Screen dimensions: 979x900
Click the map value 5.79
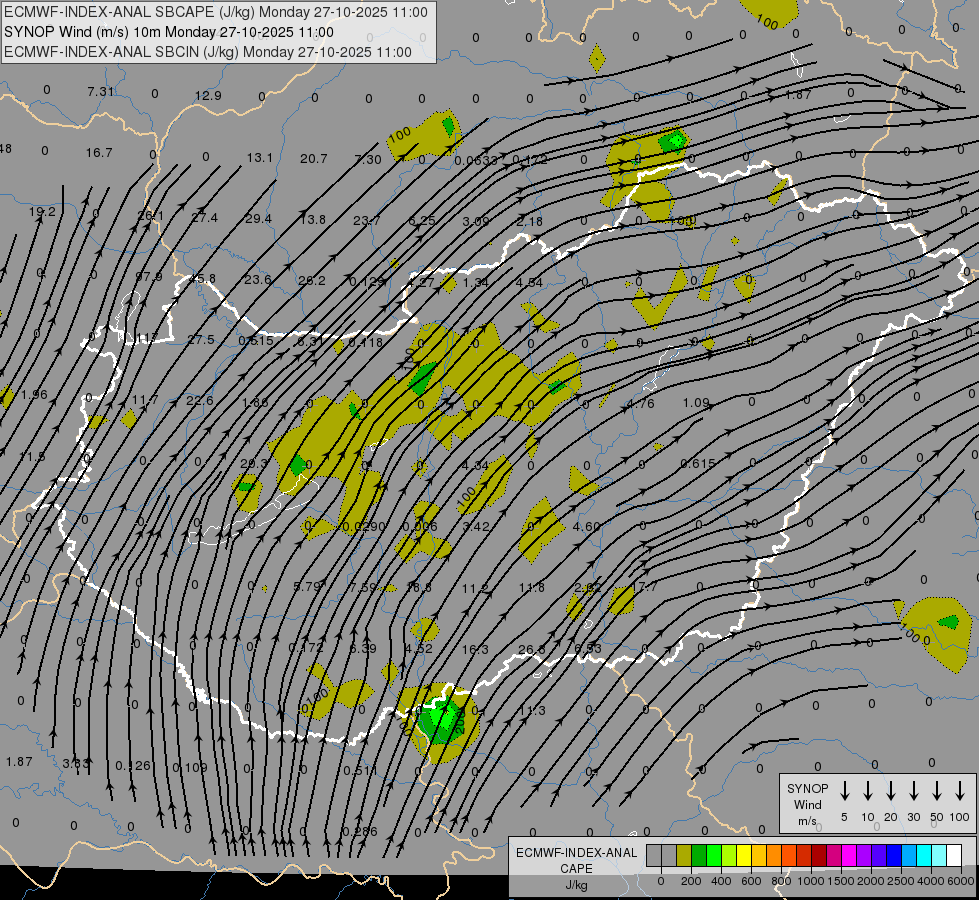coord(307,586)
